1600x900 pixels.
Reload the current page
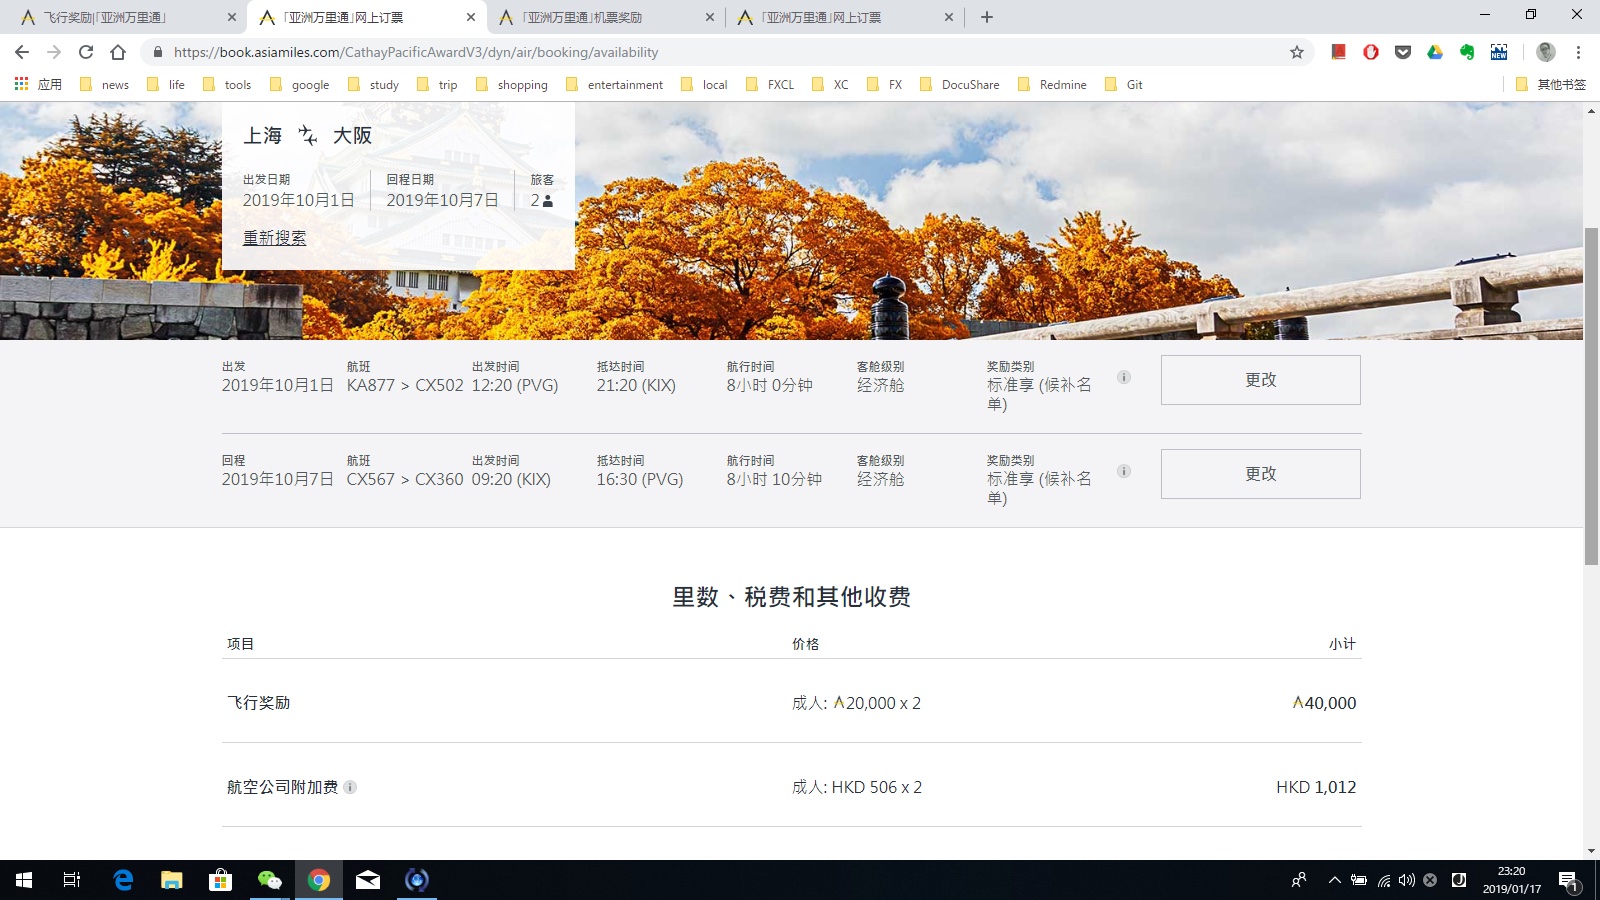pos(86,52)
